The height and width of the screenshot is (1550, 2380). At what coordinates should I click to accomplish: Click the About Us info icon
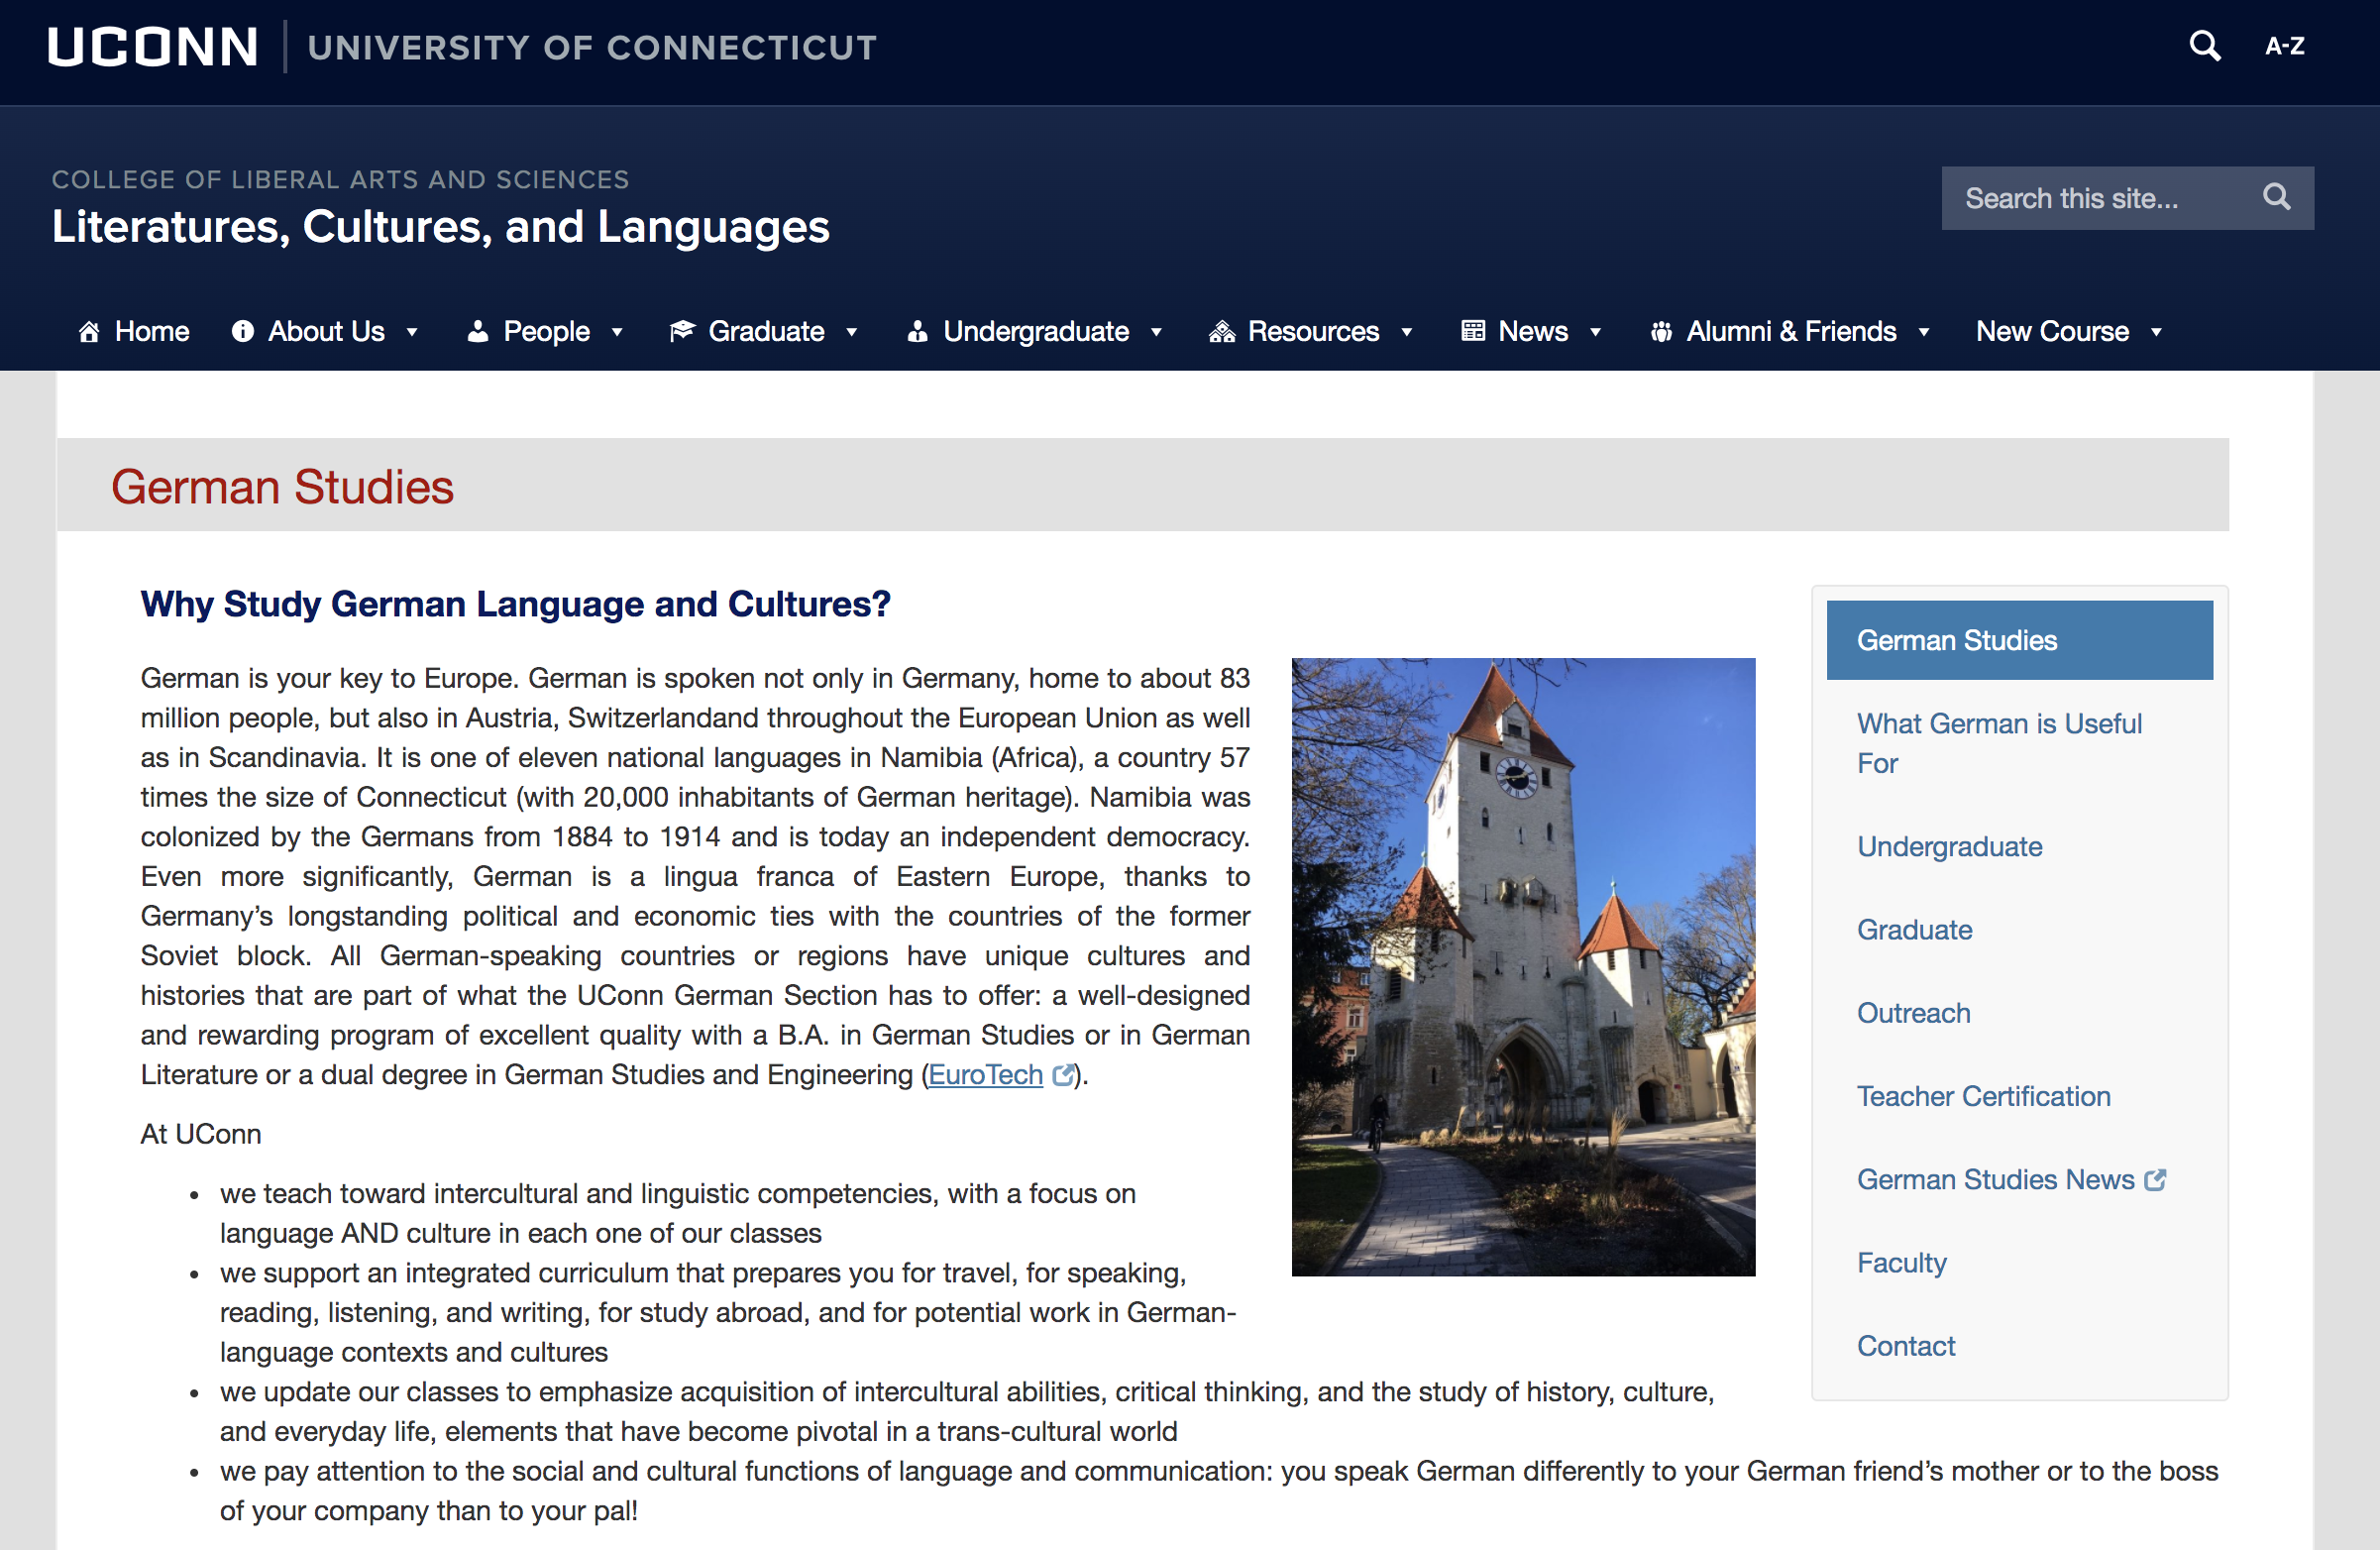coord(242,332)
